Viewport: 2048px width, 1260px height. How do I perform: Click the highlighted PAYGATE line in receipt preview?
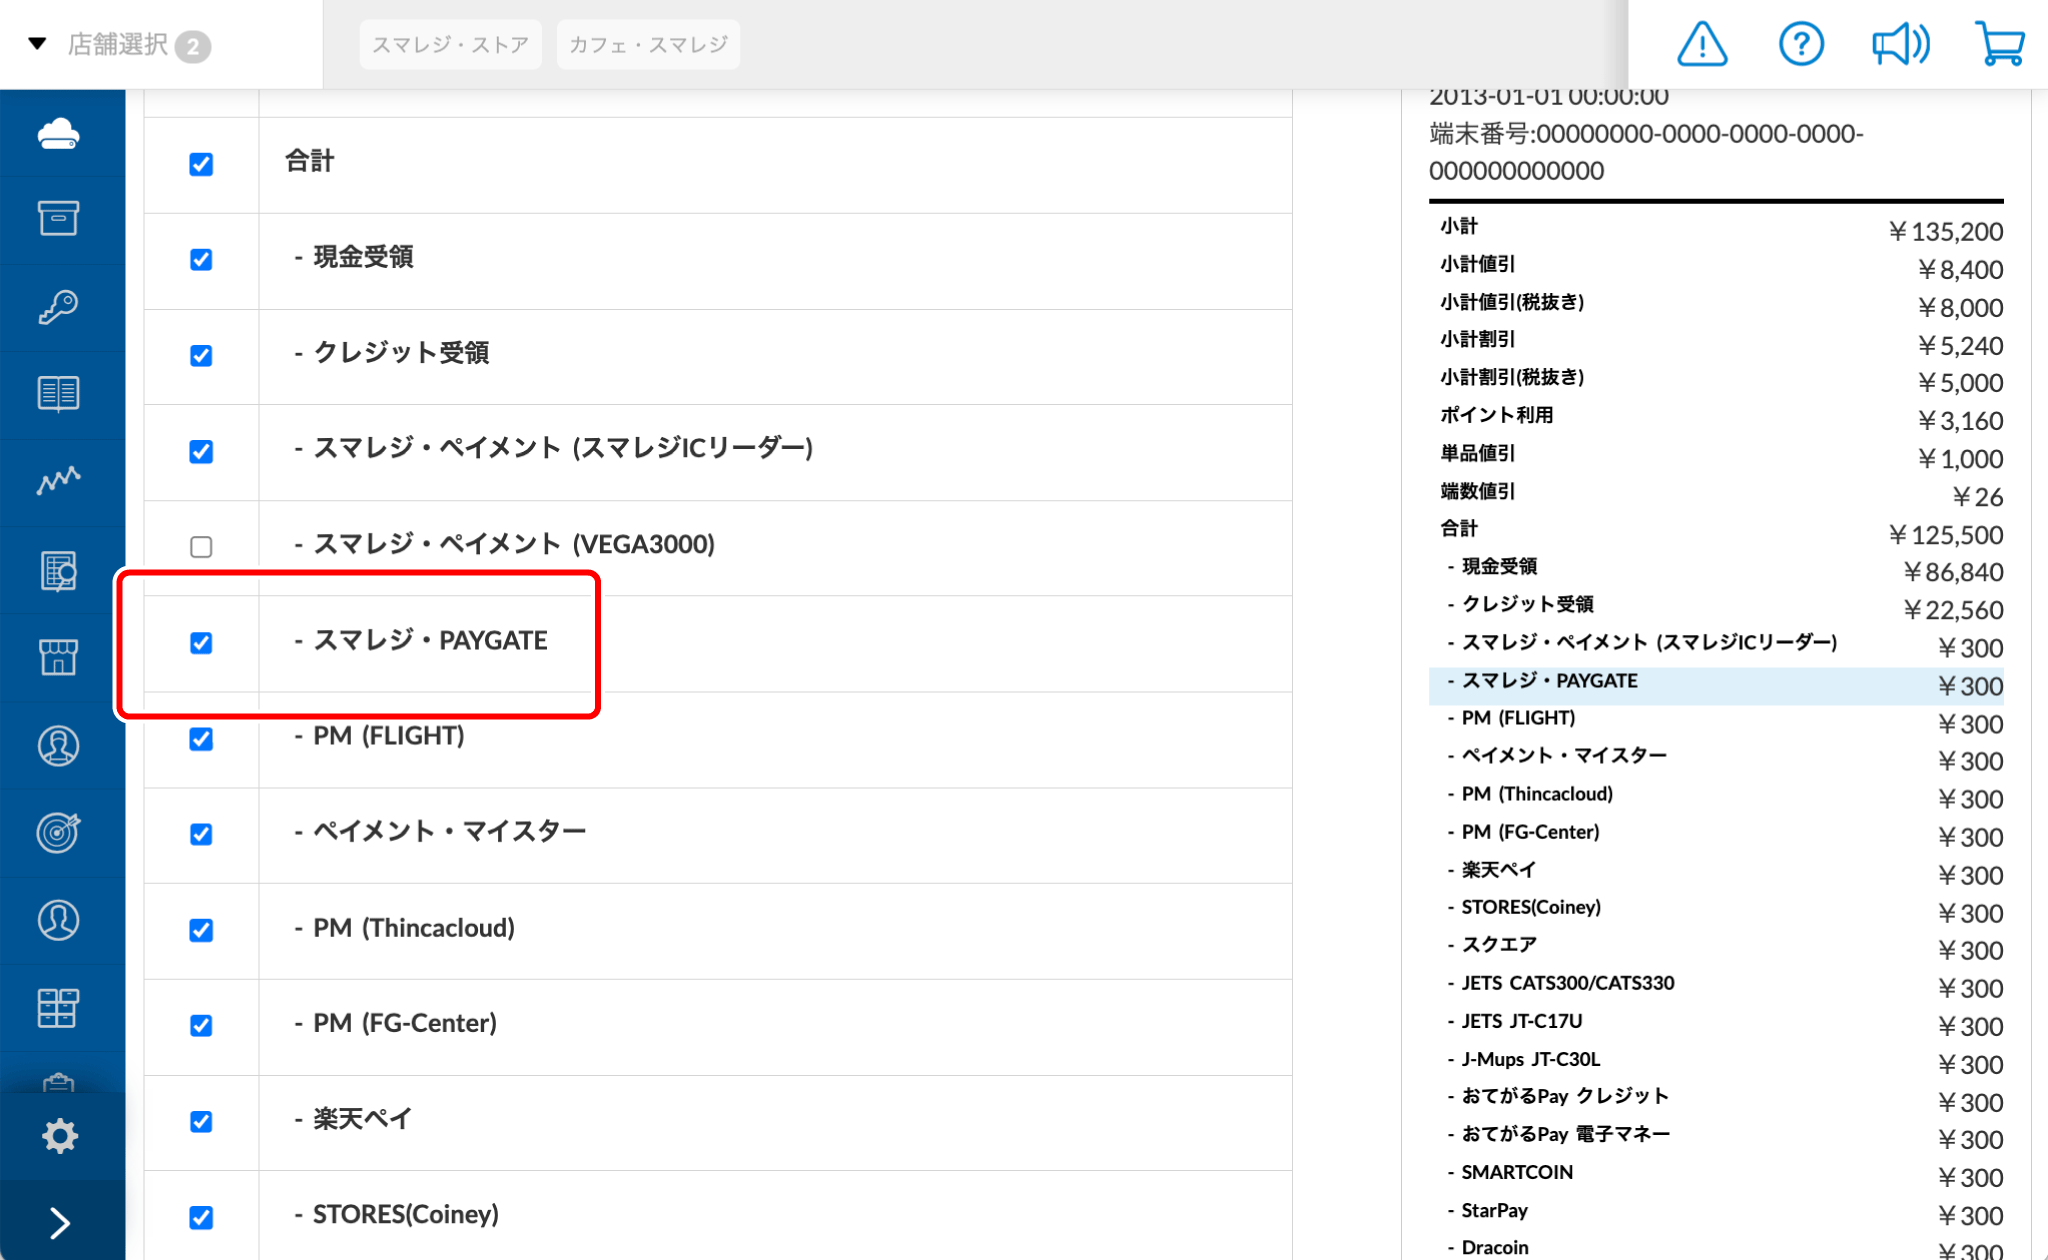[1716, 685]
